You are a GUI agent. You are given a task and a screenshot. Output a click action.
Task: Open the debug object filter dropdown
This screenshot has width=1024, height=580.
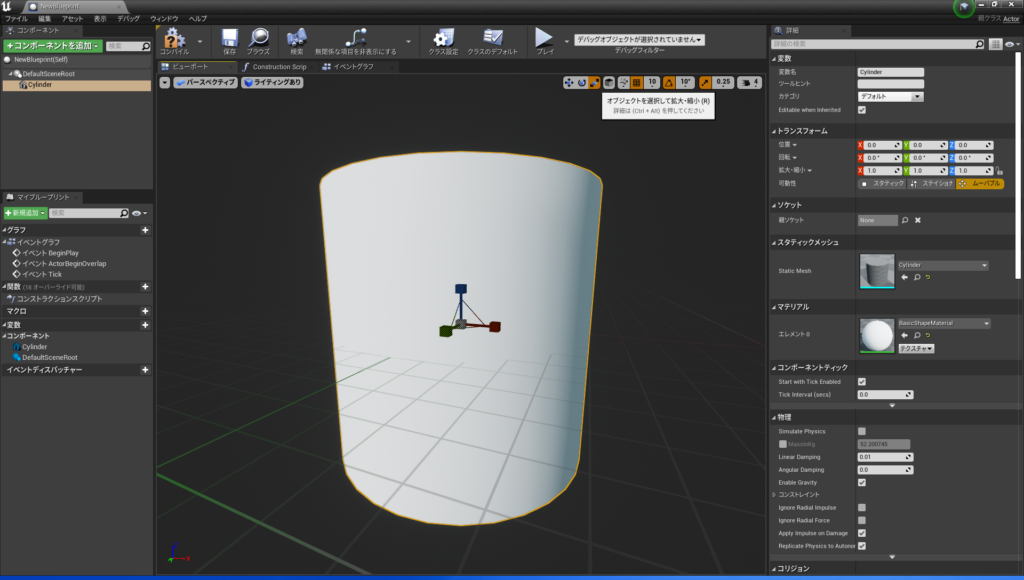pos(638,40)
